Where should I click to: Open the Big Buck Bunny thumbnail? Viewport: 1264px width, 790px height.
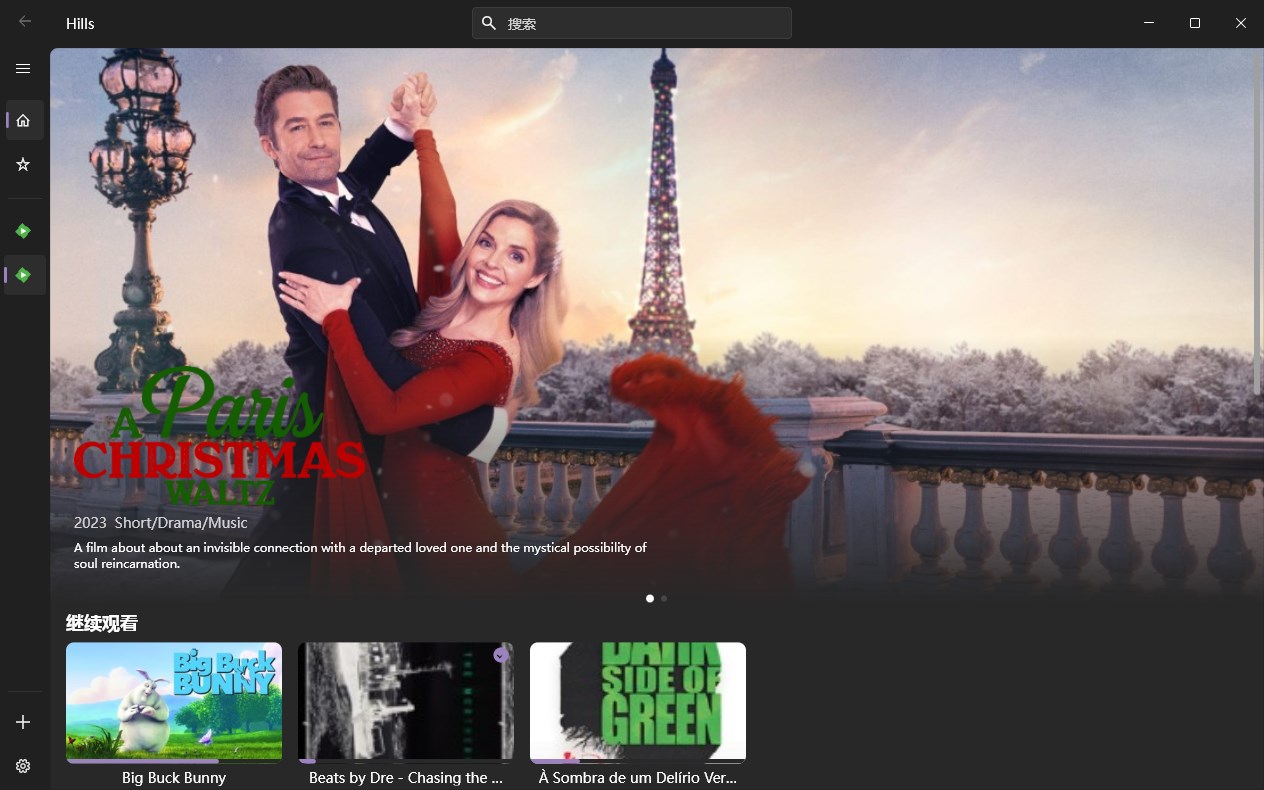[x=173, y=700]
